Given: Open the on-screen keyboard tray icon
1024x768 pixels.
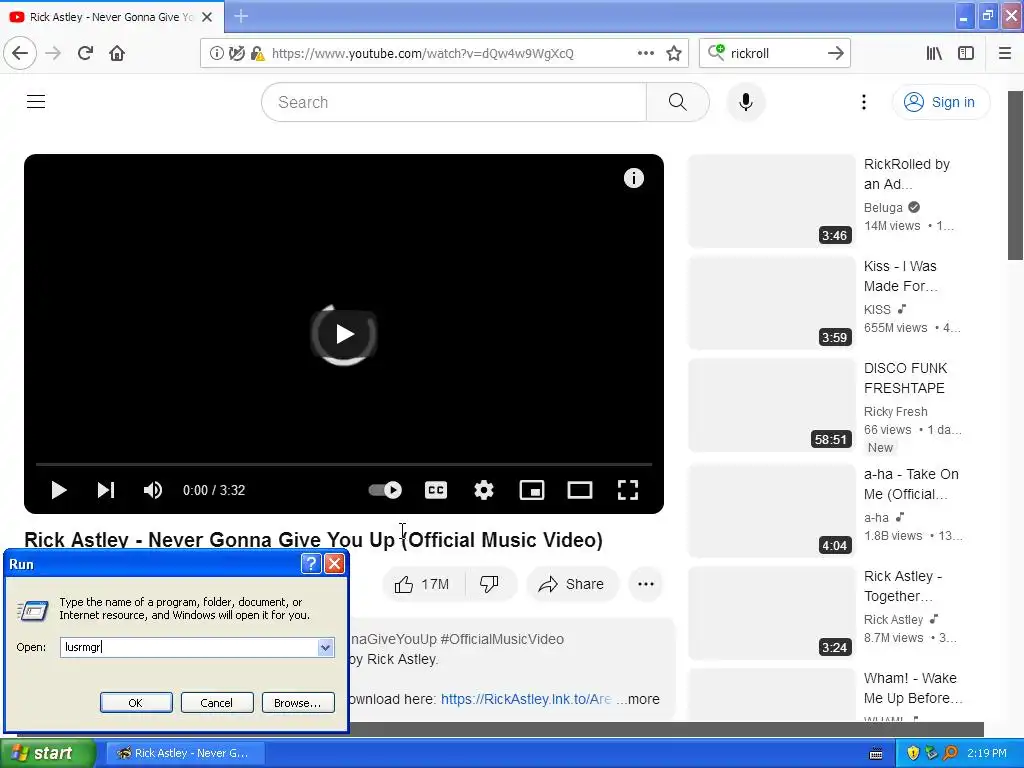Looking at the screenshot, I should [876, 753].
